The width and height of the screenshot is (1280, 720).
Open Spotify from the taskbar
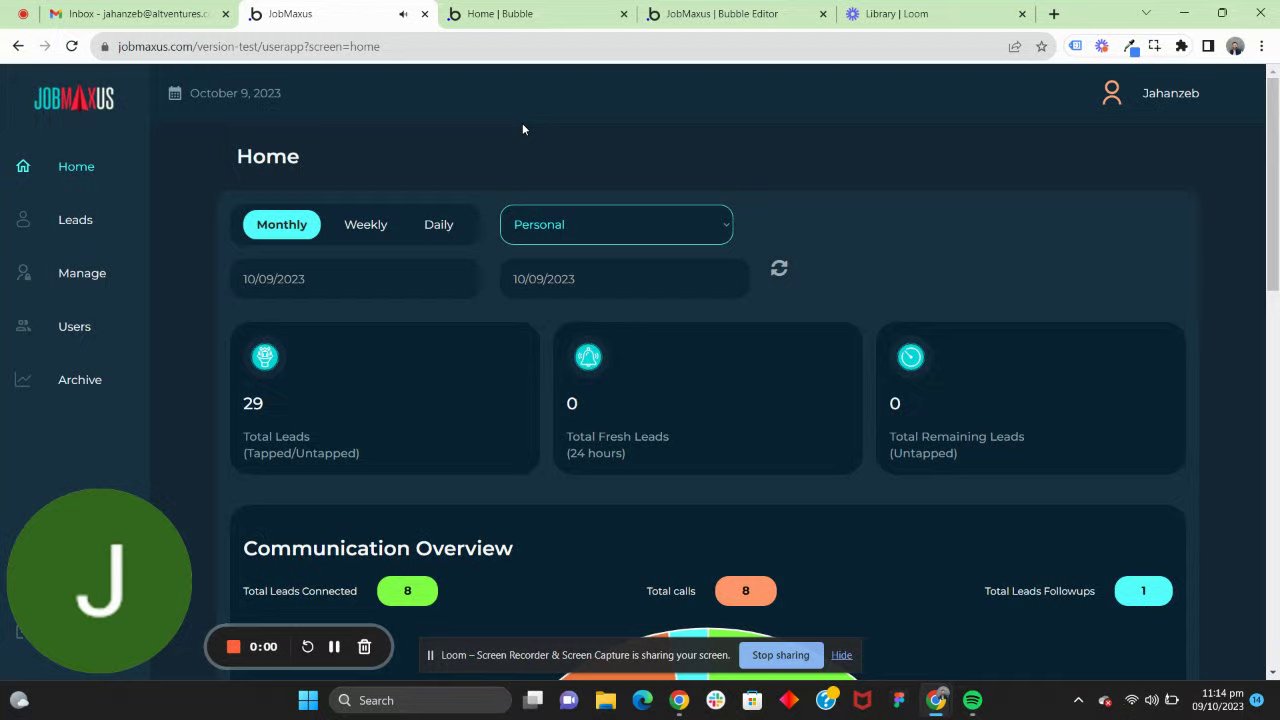click(972, 700)
